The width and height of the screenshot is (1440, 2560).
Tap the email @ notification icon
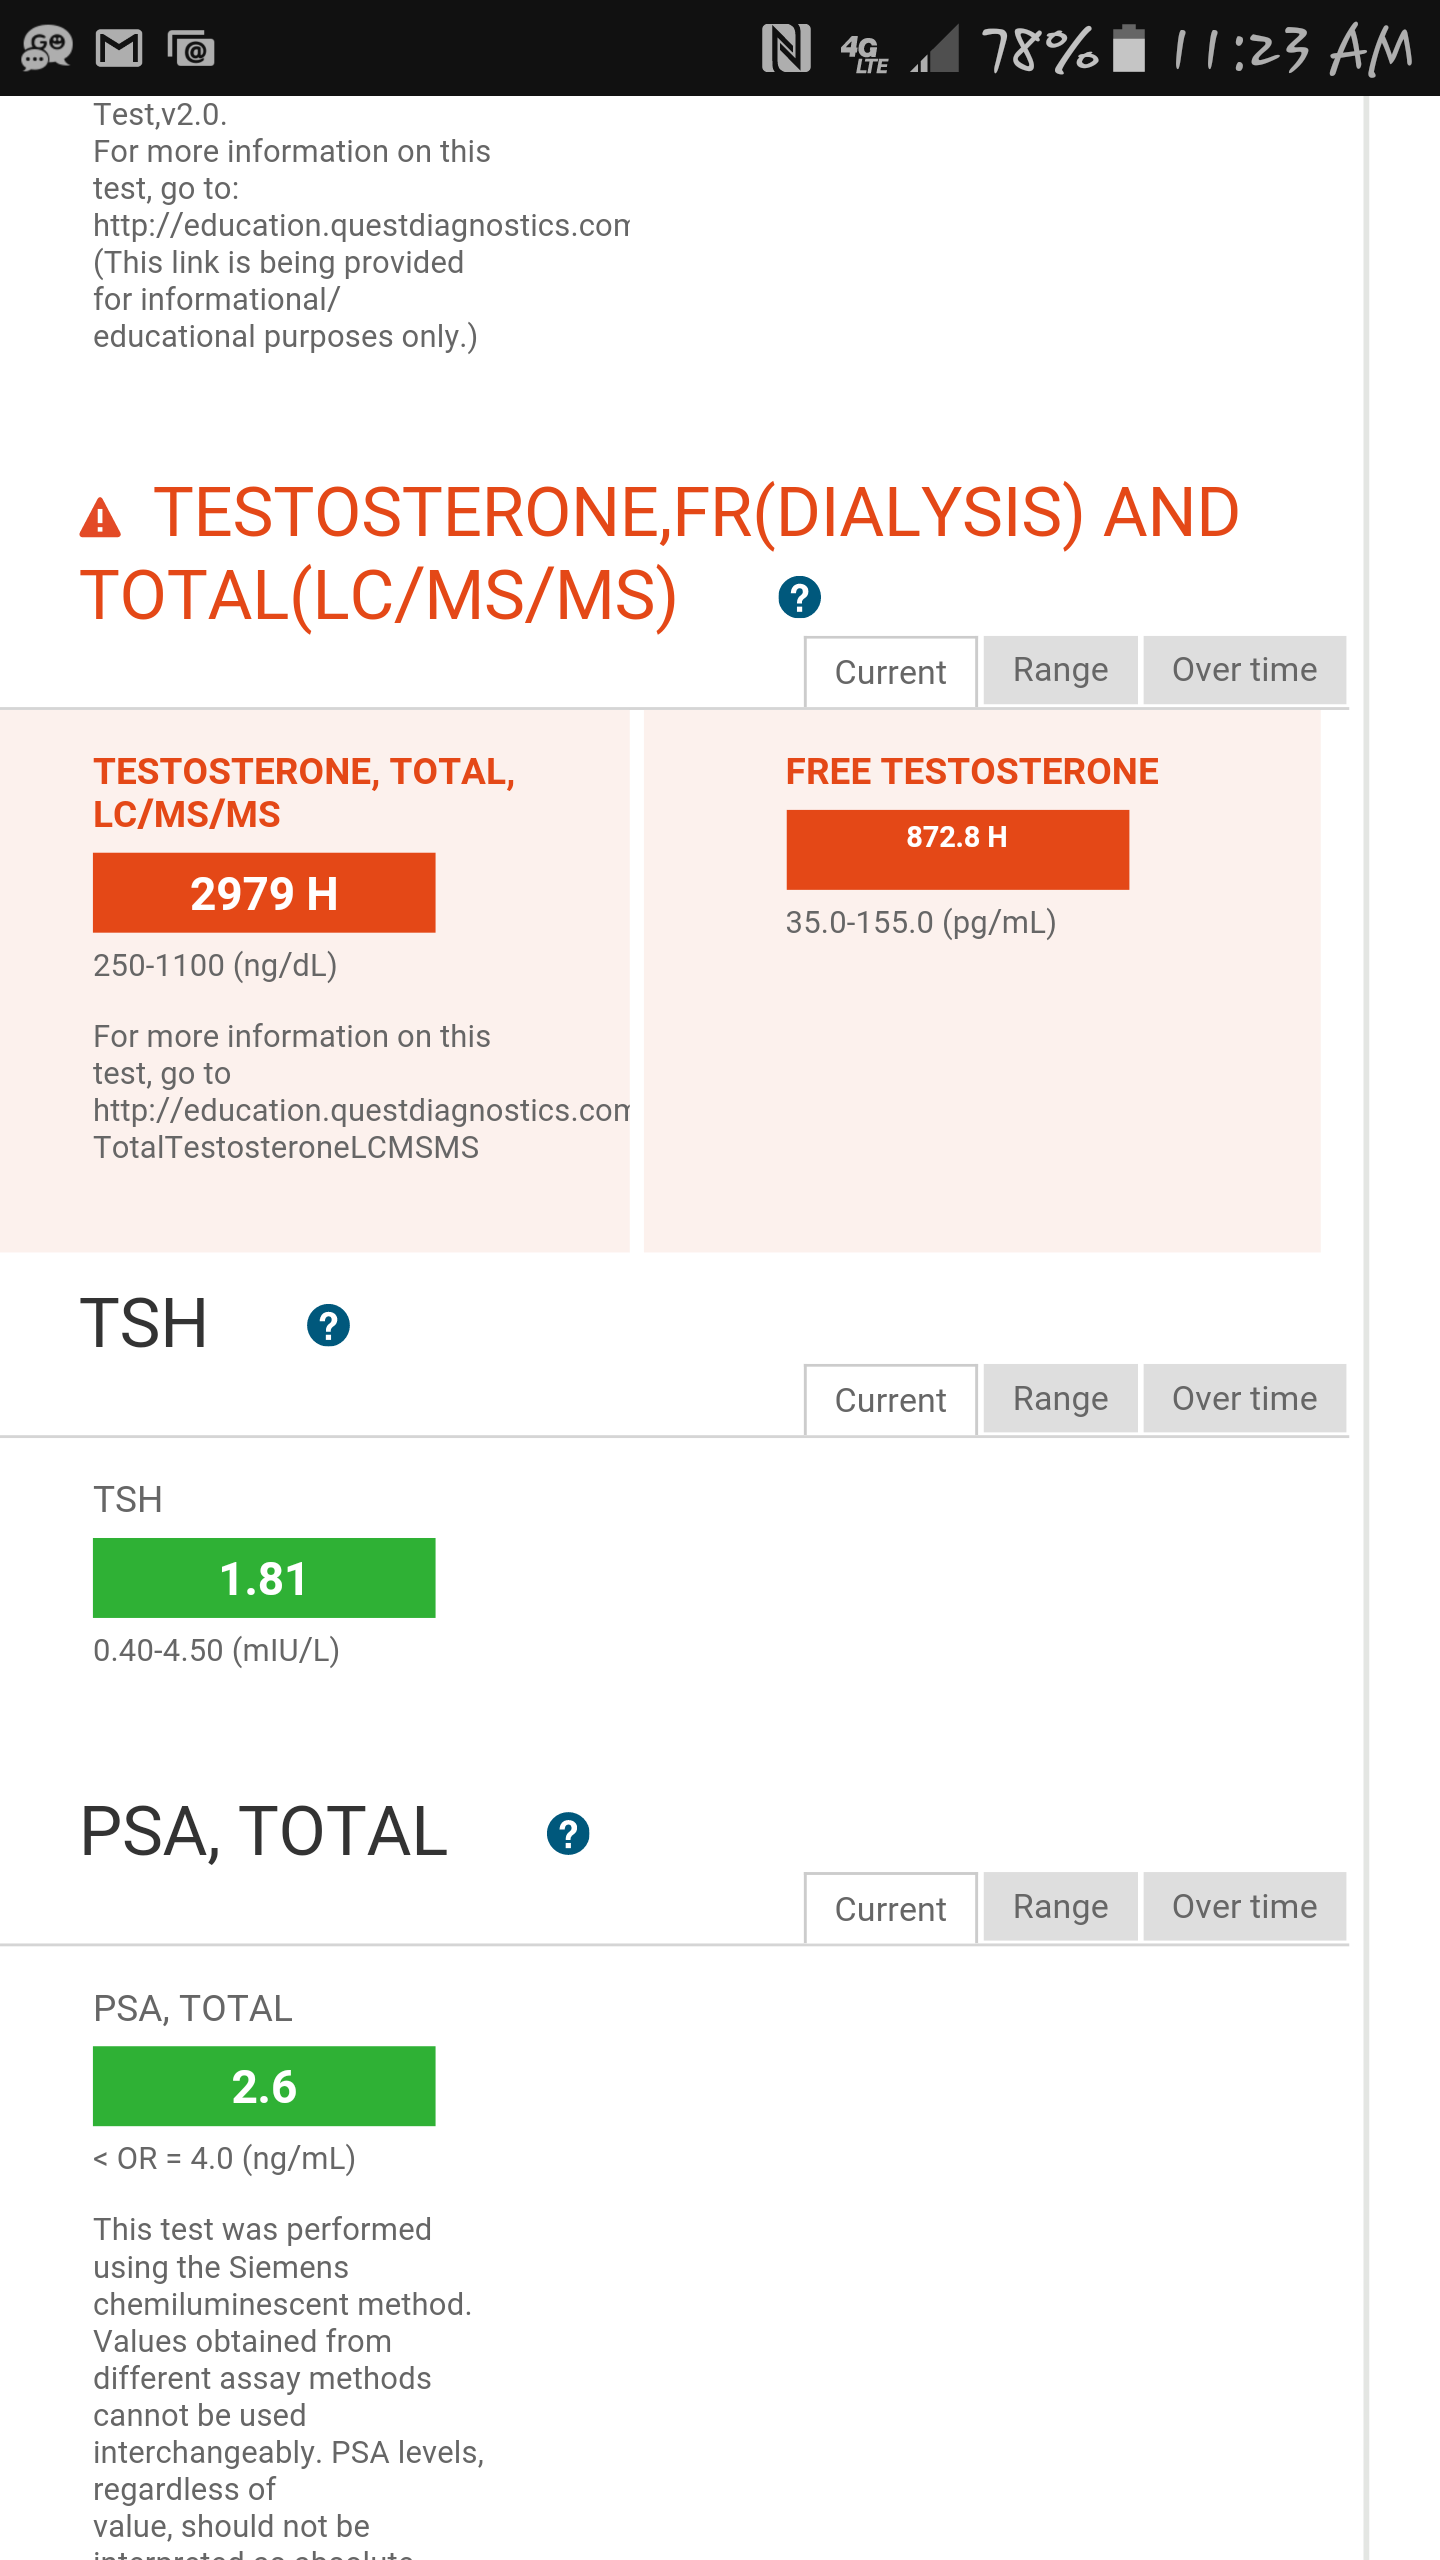click(191, 48)
